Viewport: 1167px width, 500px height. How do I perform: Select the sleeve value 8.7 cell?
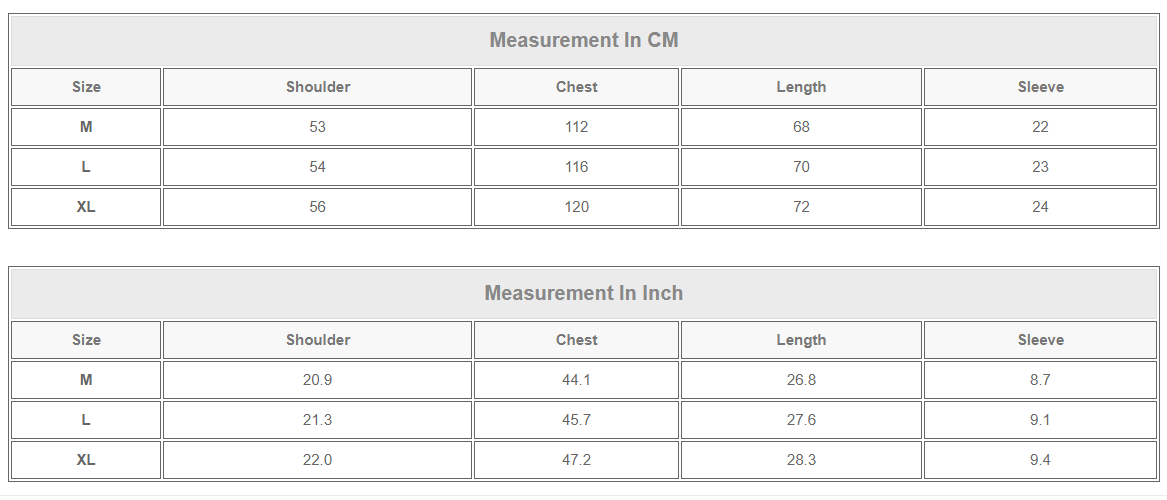1040,380
